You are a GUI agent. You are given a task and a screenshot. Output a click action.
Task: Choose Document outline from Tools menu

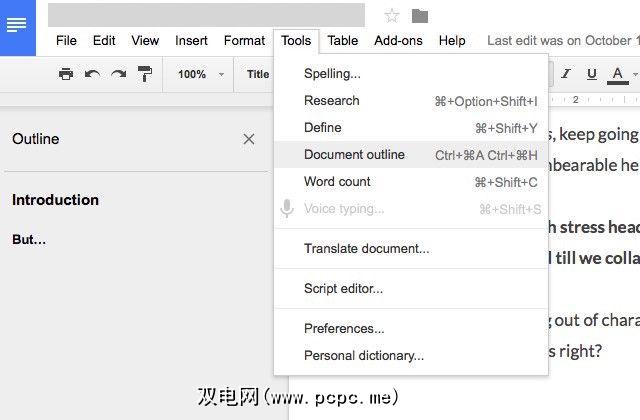(355, 155)
